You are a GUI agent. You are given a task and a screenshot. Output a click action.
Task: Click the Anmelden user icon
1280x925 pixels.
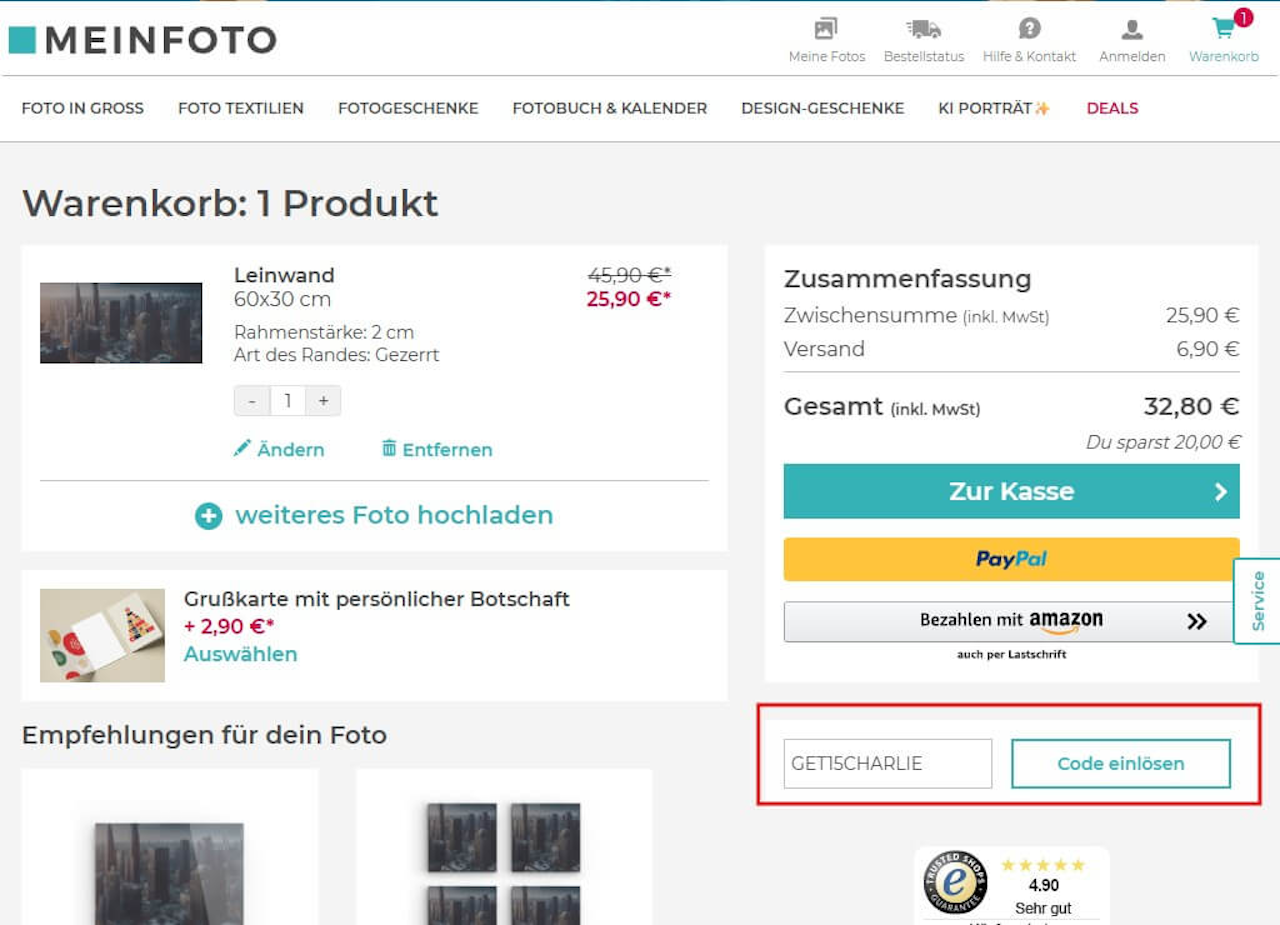coord(1132,29)
